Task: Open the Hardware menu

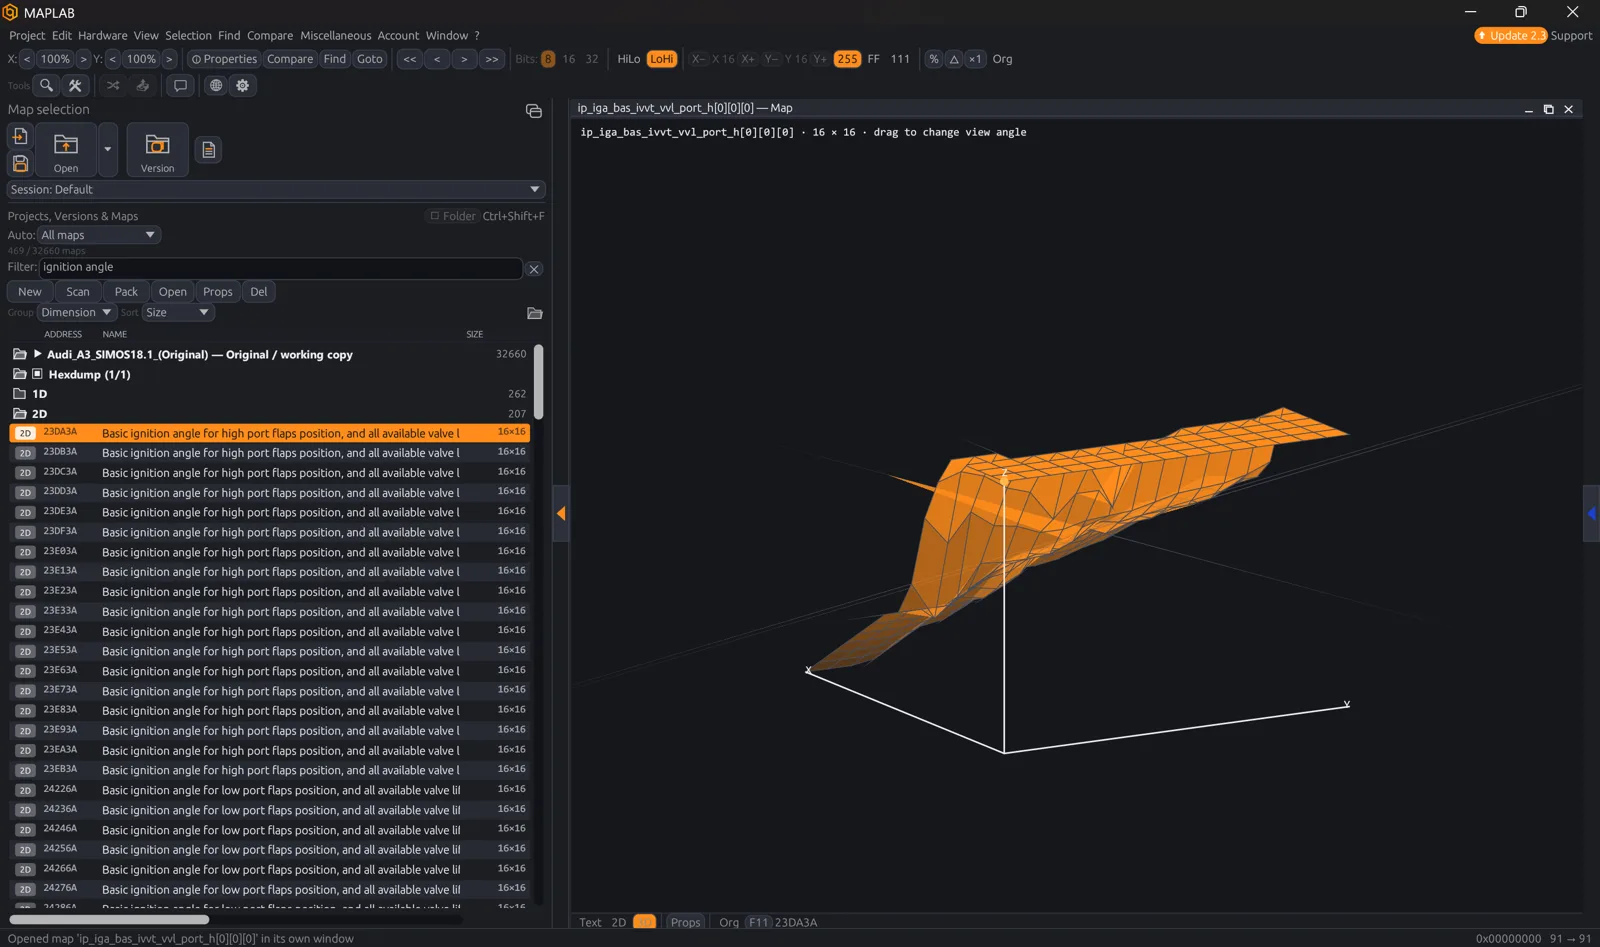Action: tap(103, 35)
